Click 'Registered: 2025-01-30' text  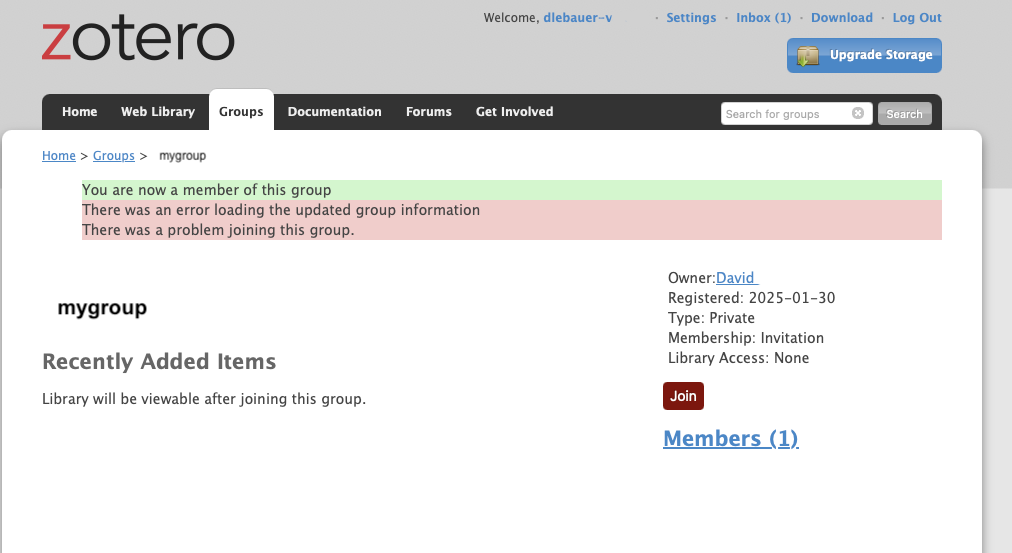coord(751,297)
